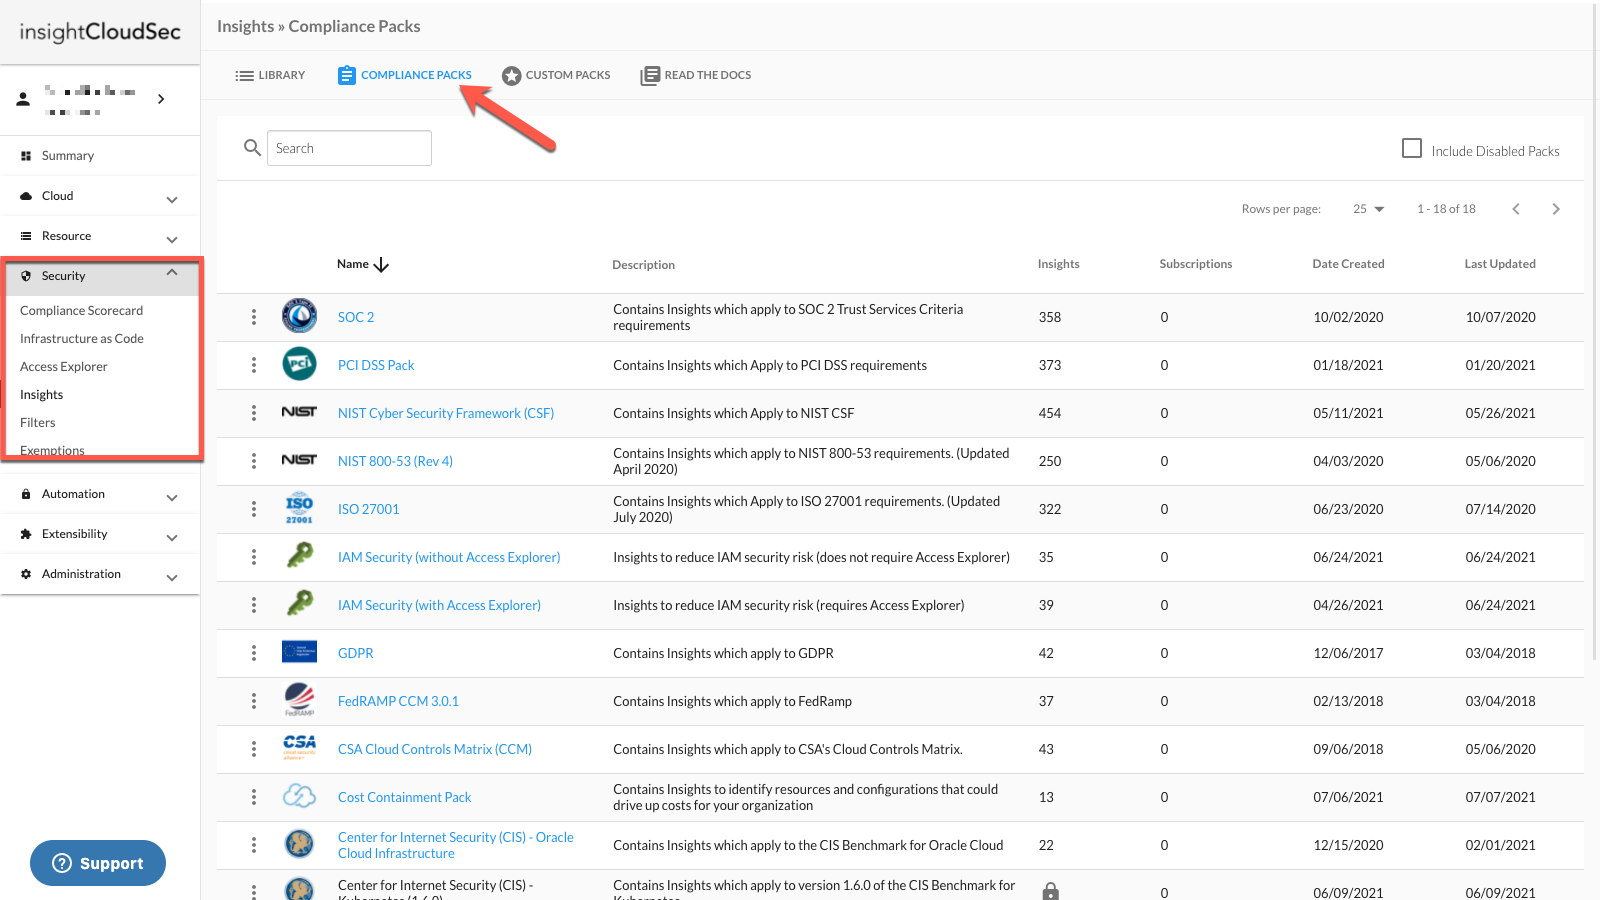Sort by Name using the arrow icon

pyautogui.click(x=381, y=265)
